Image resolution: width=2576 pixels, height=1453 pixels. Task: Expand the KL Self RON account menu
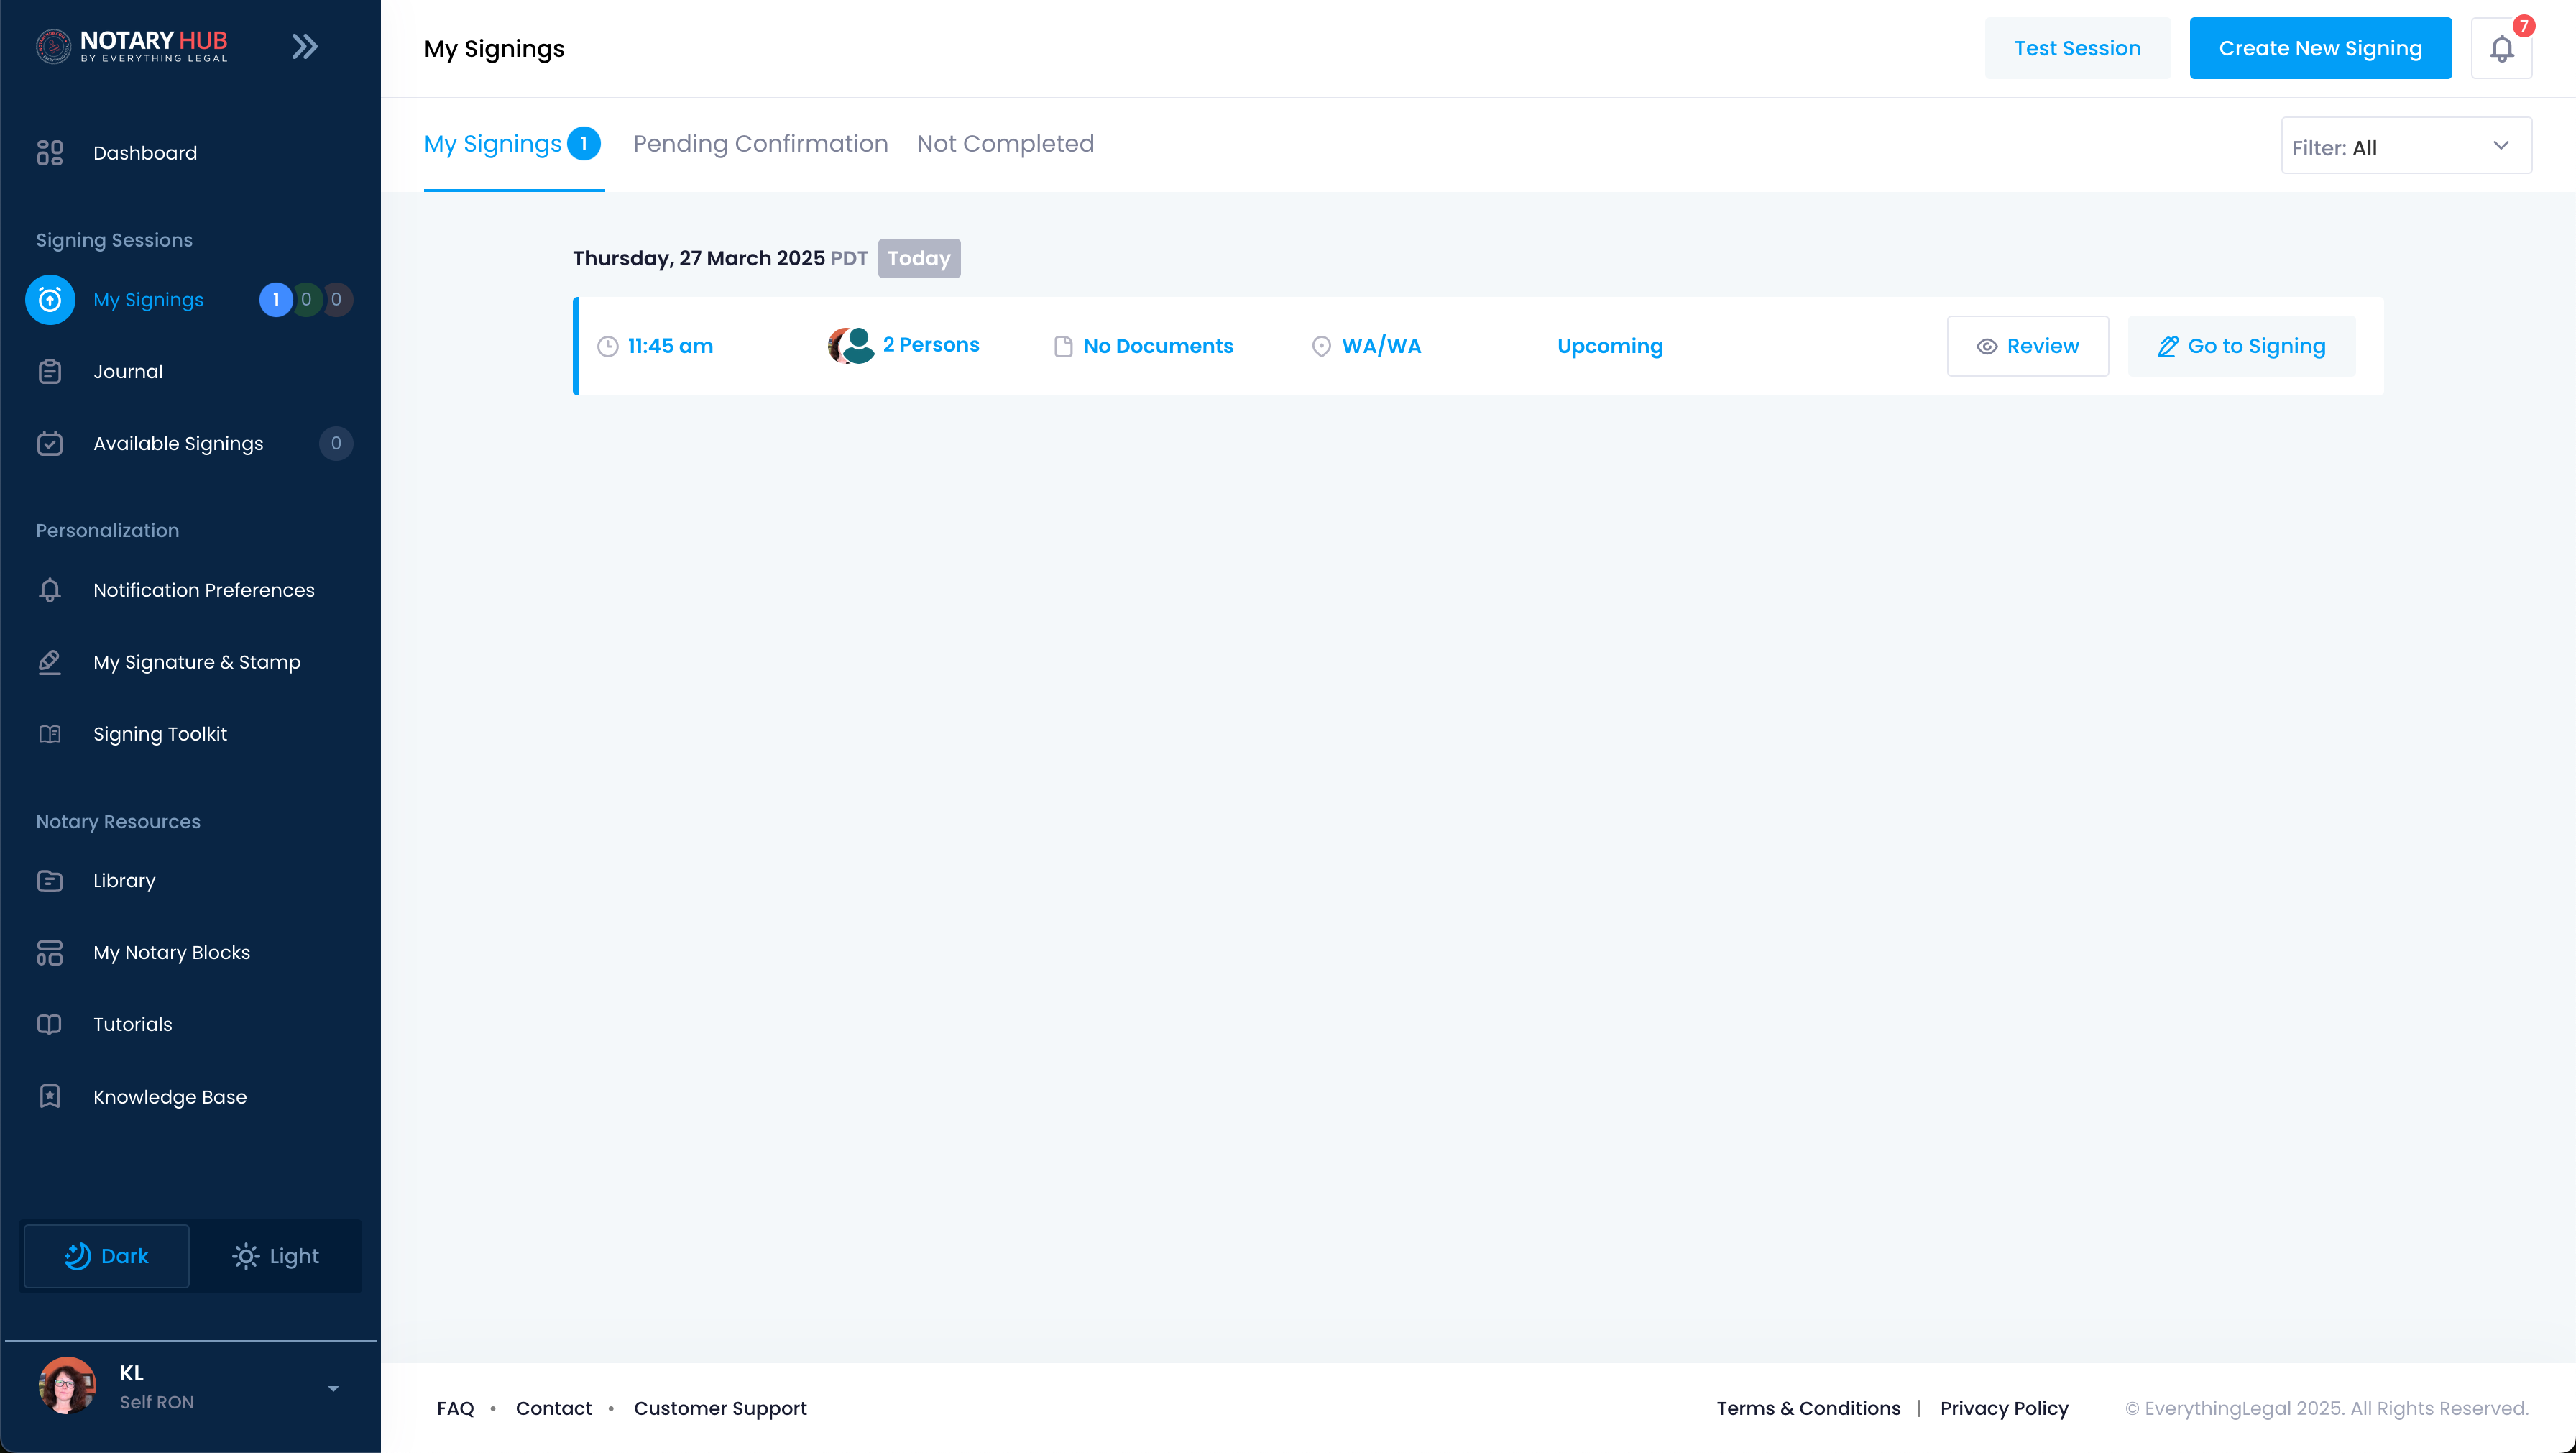pos(333,1389)
